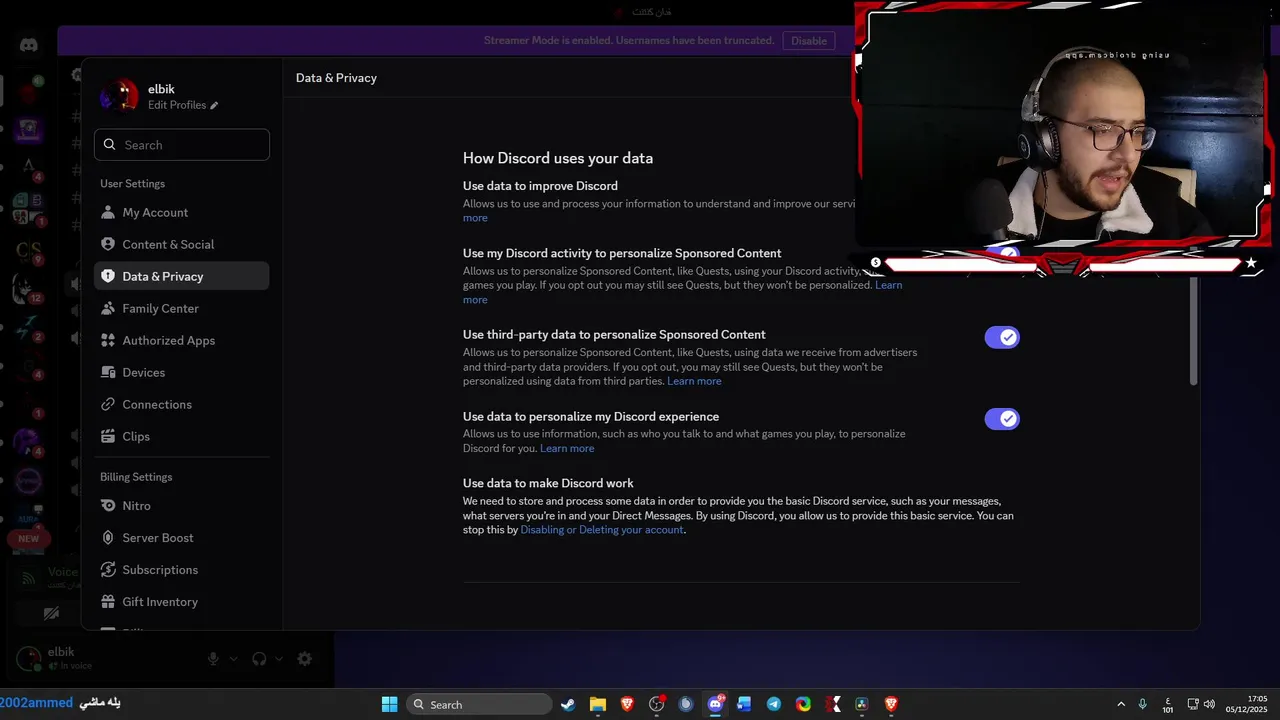The height and width of the screenshot is (720, 1280).
Task: Open Family Center settings
Action: [182, 308]
